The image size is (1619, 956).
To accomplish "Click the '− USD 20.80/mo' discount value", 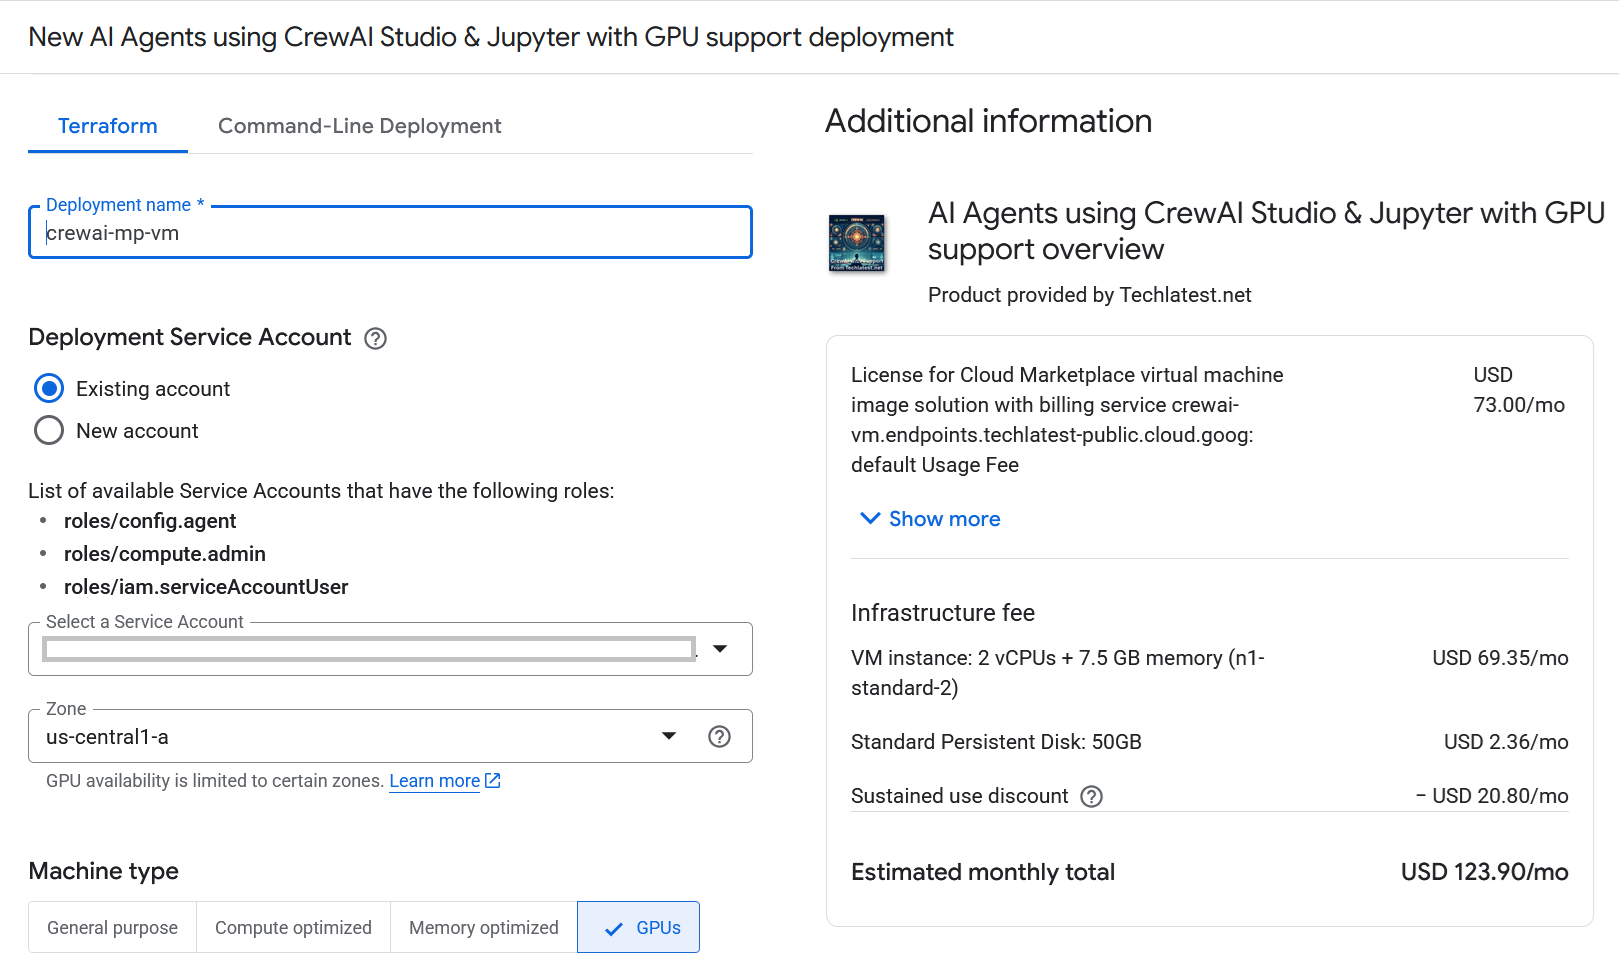I will click(1492, 796).
